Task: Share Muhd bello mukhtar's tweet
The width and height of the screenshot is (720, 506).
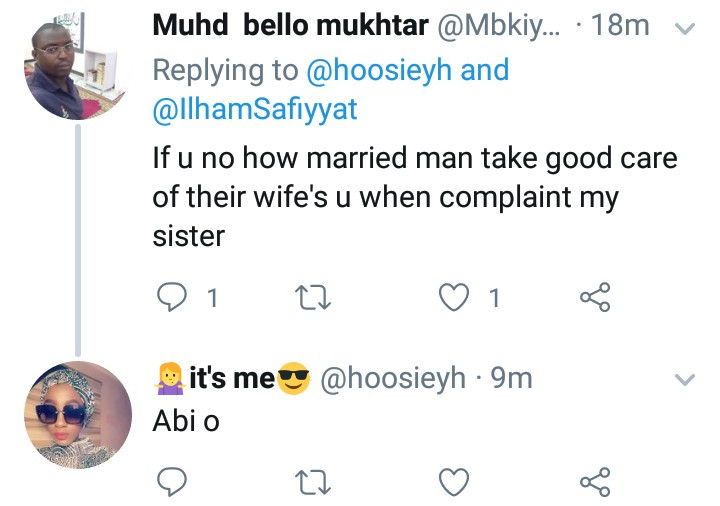Action: 596,297
